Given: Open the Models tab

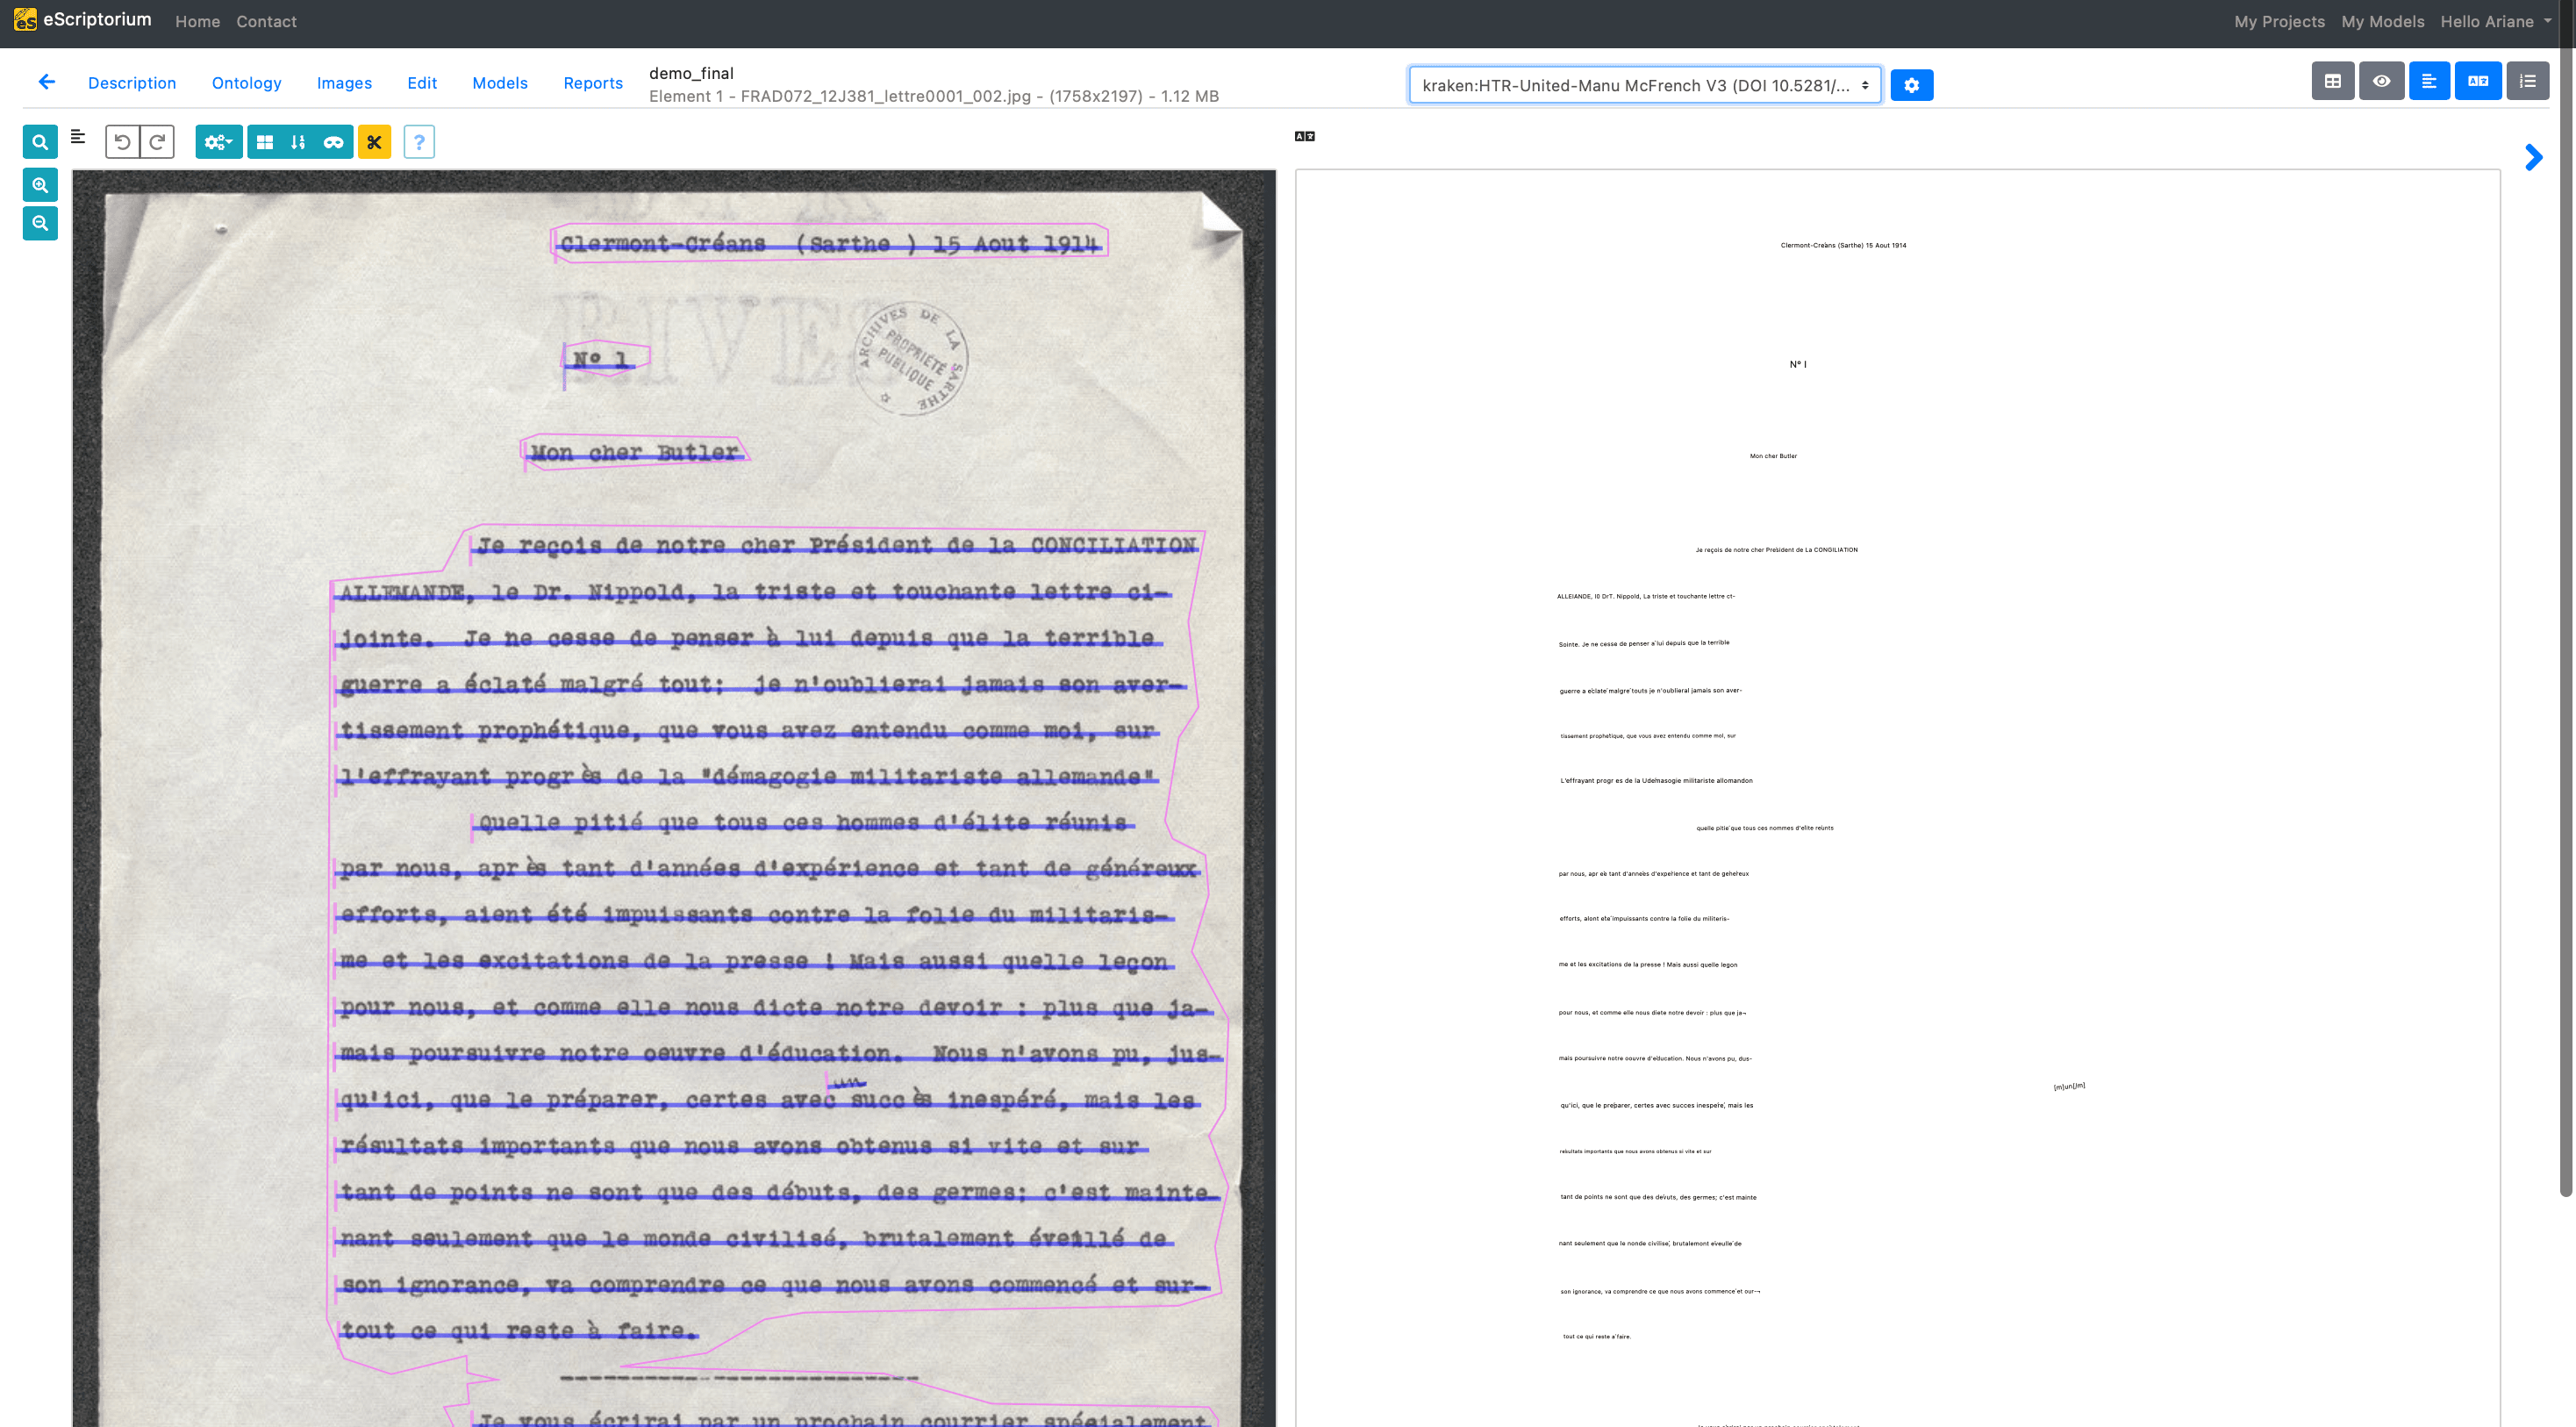Looking at the screenshot, I should [x=499, y=83].
